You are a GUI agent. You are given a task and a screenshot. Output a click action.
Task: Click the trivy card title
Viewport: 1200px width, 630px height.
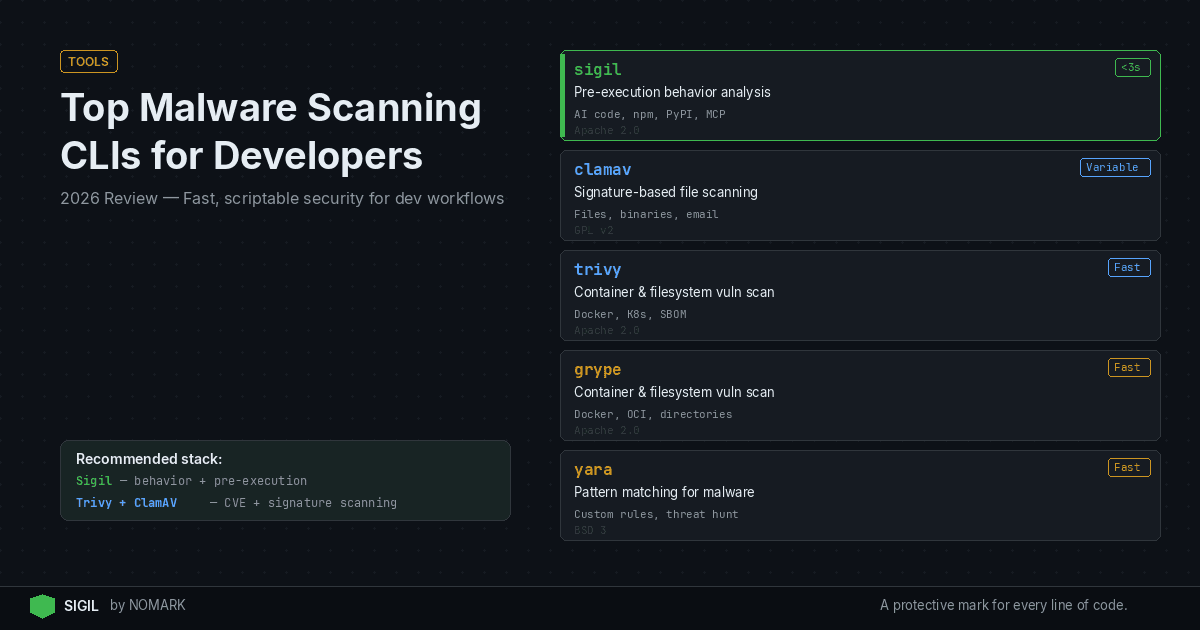pos(597,269)
